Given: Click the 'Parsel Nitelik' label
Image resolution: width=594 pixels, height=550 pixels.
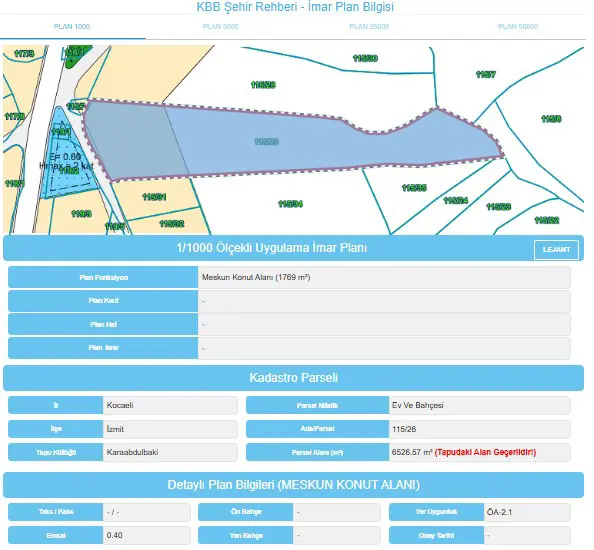Looking at the screenshot, I should pyautogui.click(x=317, y=406).
